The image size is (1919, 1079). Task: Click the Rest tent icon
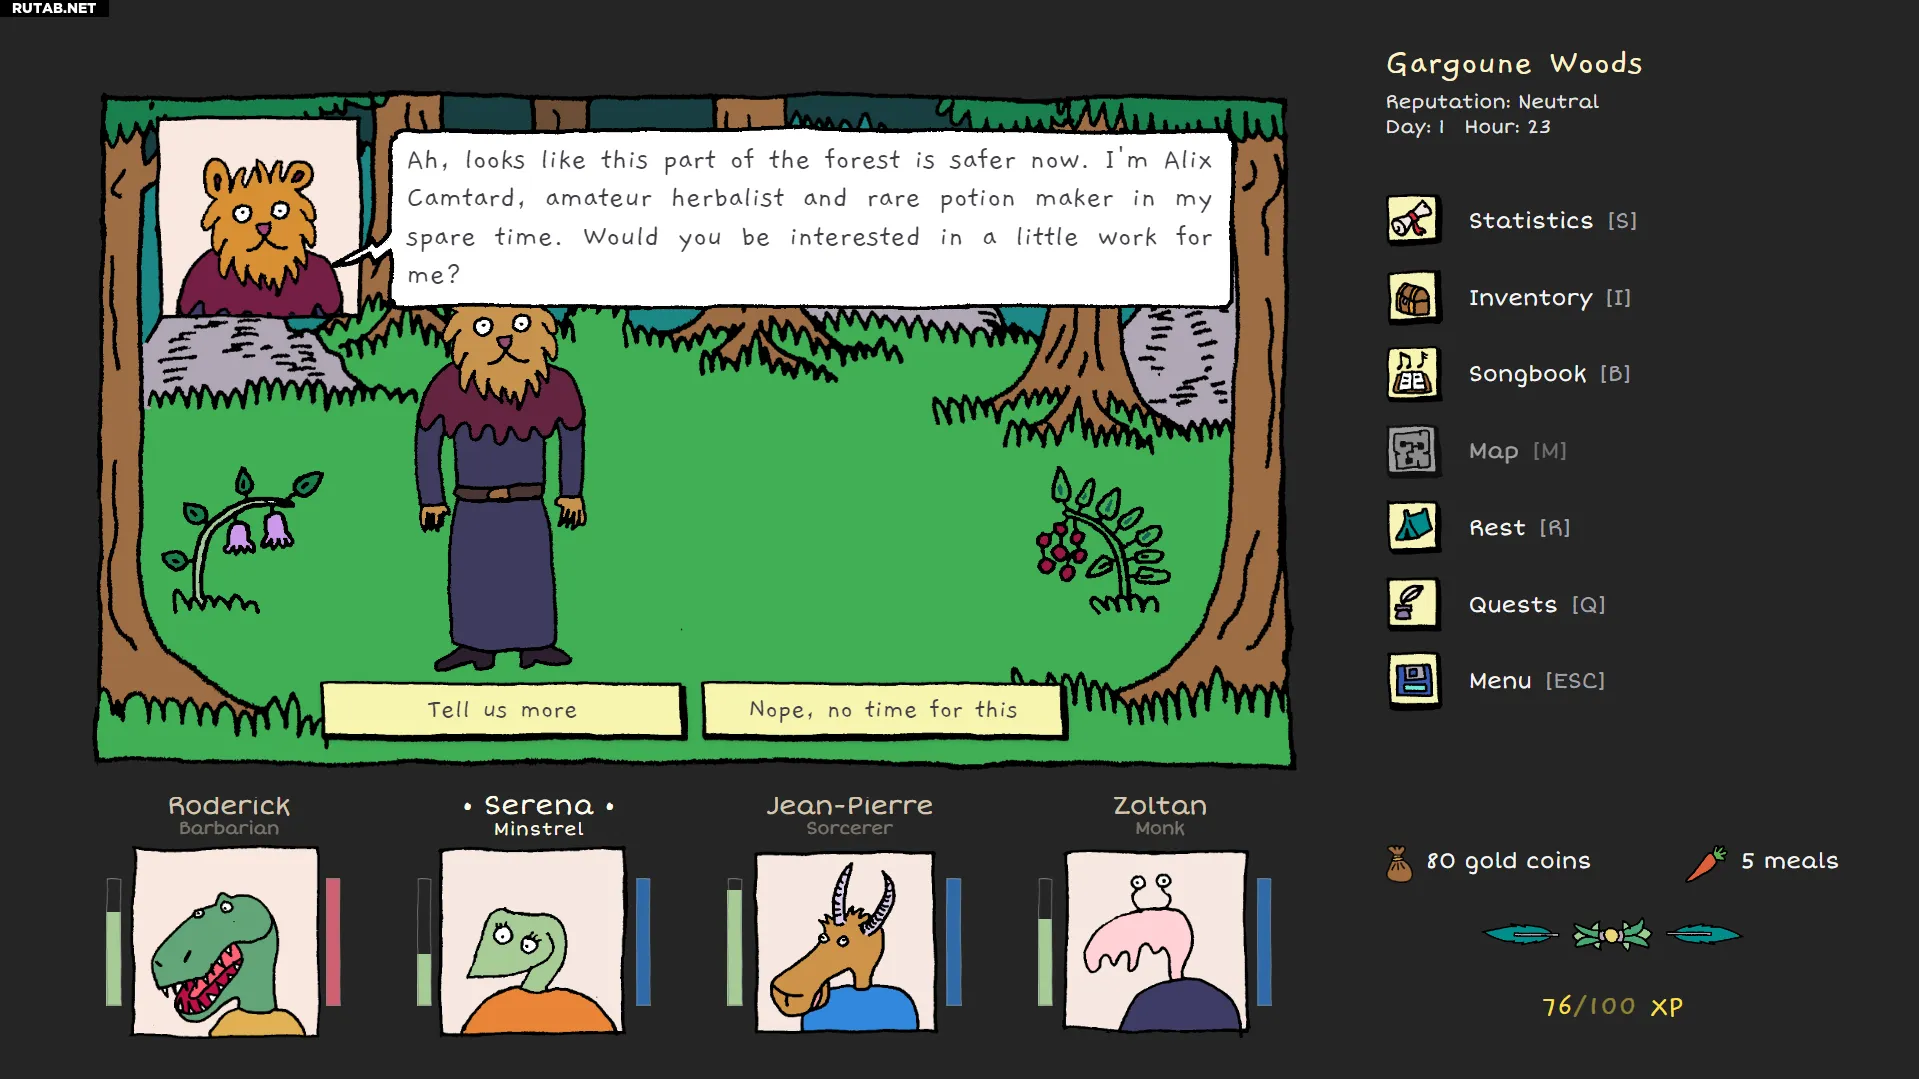[1413, 527]
